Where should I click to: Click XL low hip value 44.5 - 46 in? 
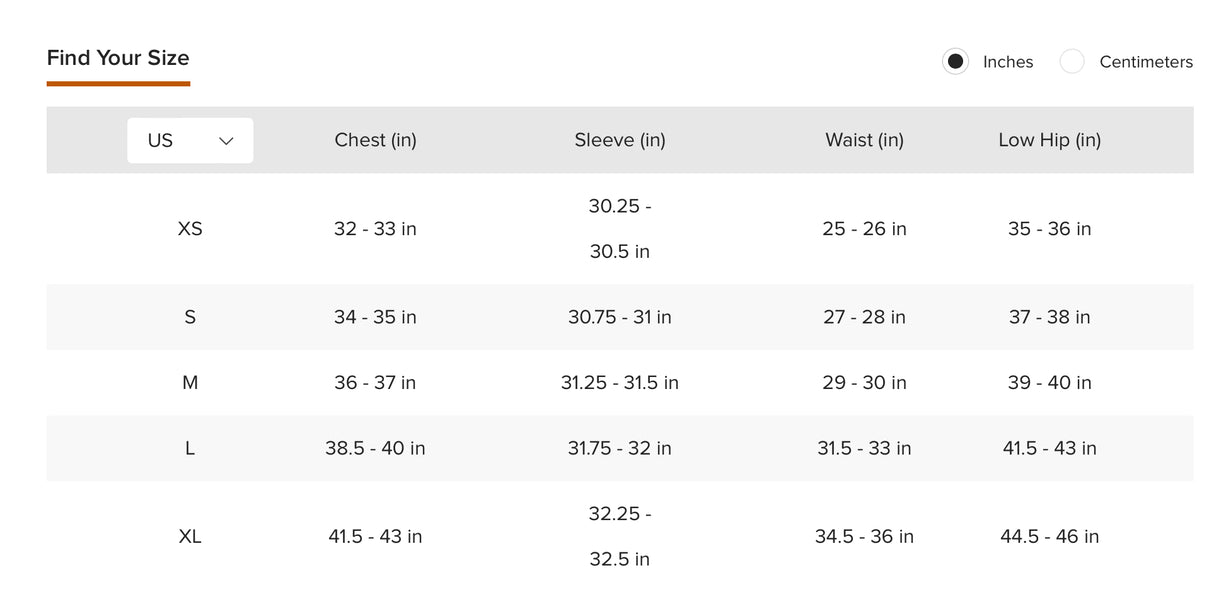point(1049,537)
